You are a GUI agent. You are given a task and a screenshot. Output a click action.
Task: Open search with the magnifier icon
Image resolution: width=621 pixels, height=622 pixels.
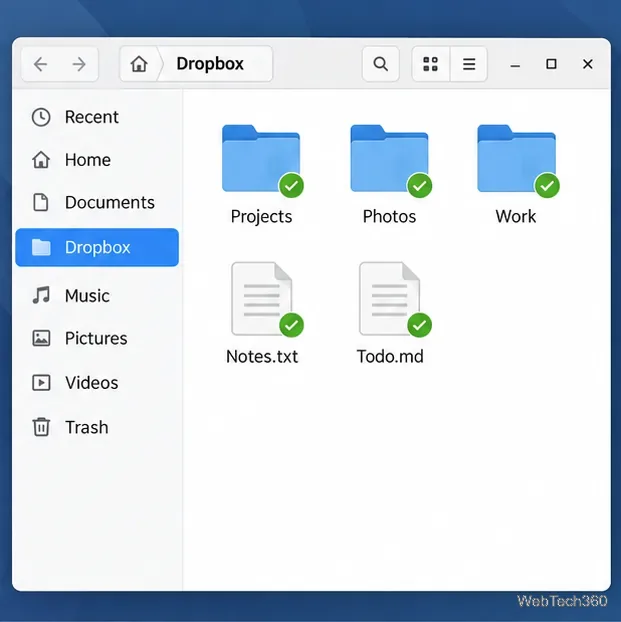coord(381,64)
